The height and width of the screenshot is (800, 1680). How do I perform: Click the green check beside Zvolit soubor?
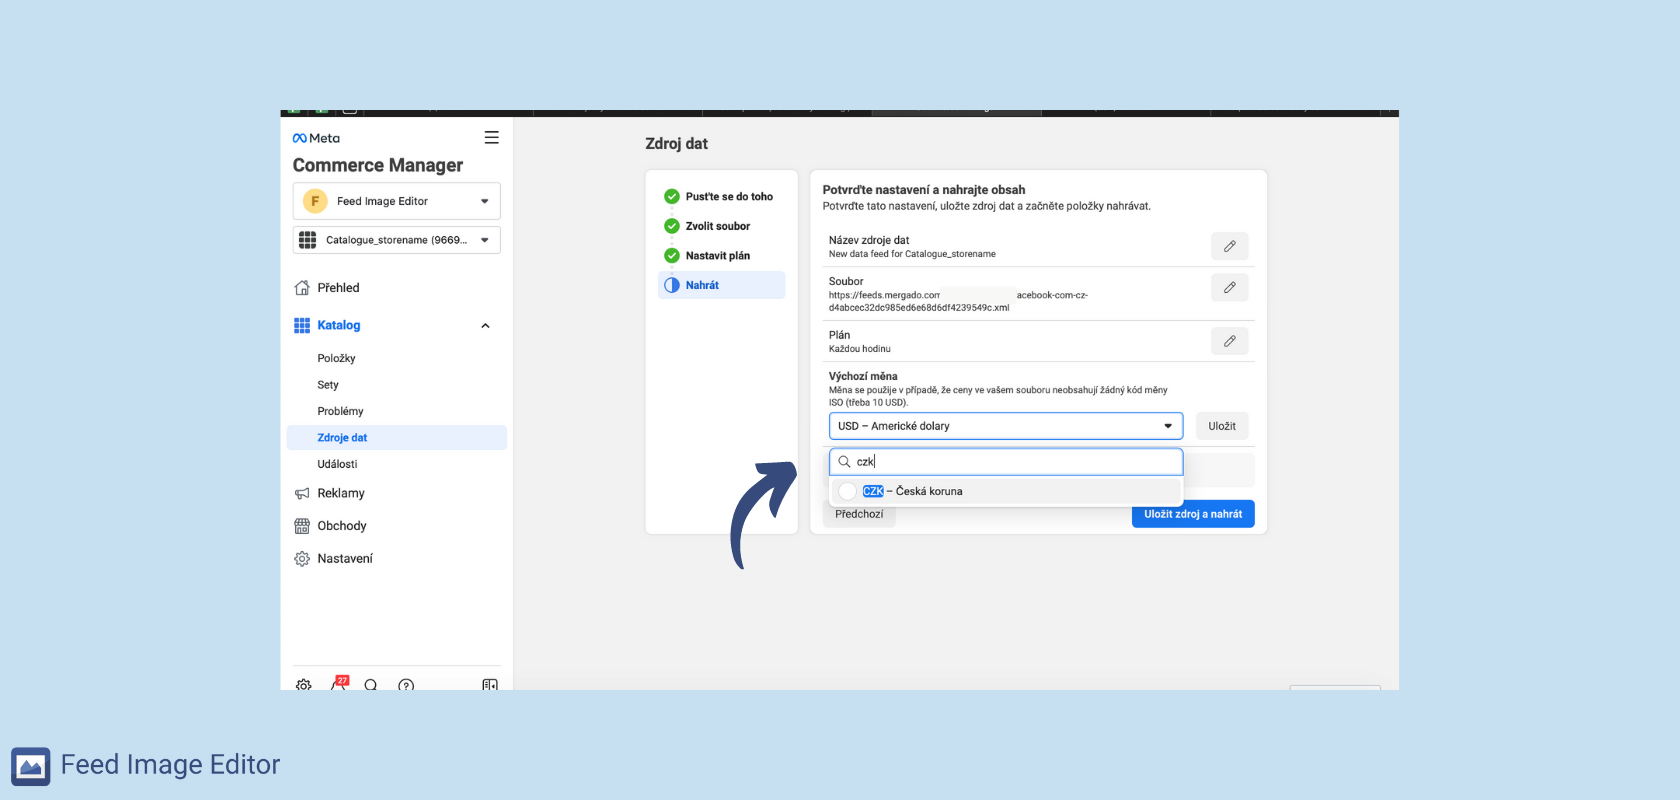(672, 226)
